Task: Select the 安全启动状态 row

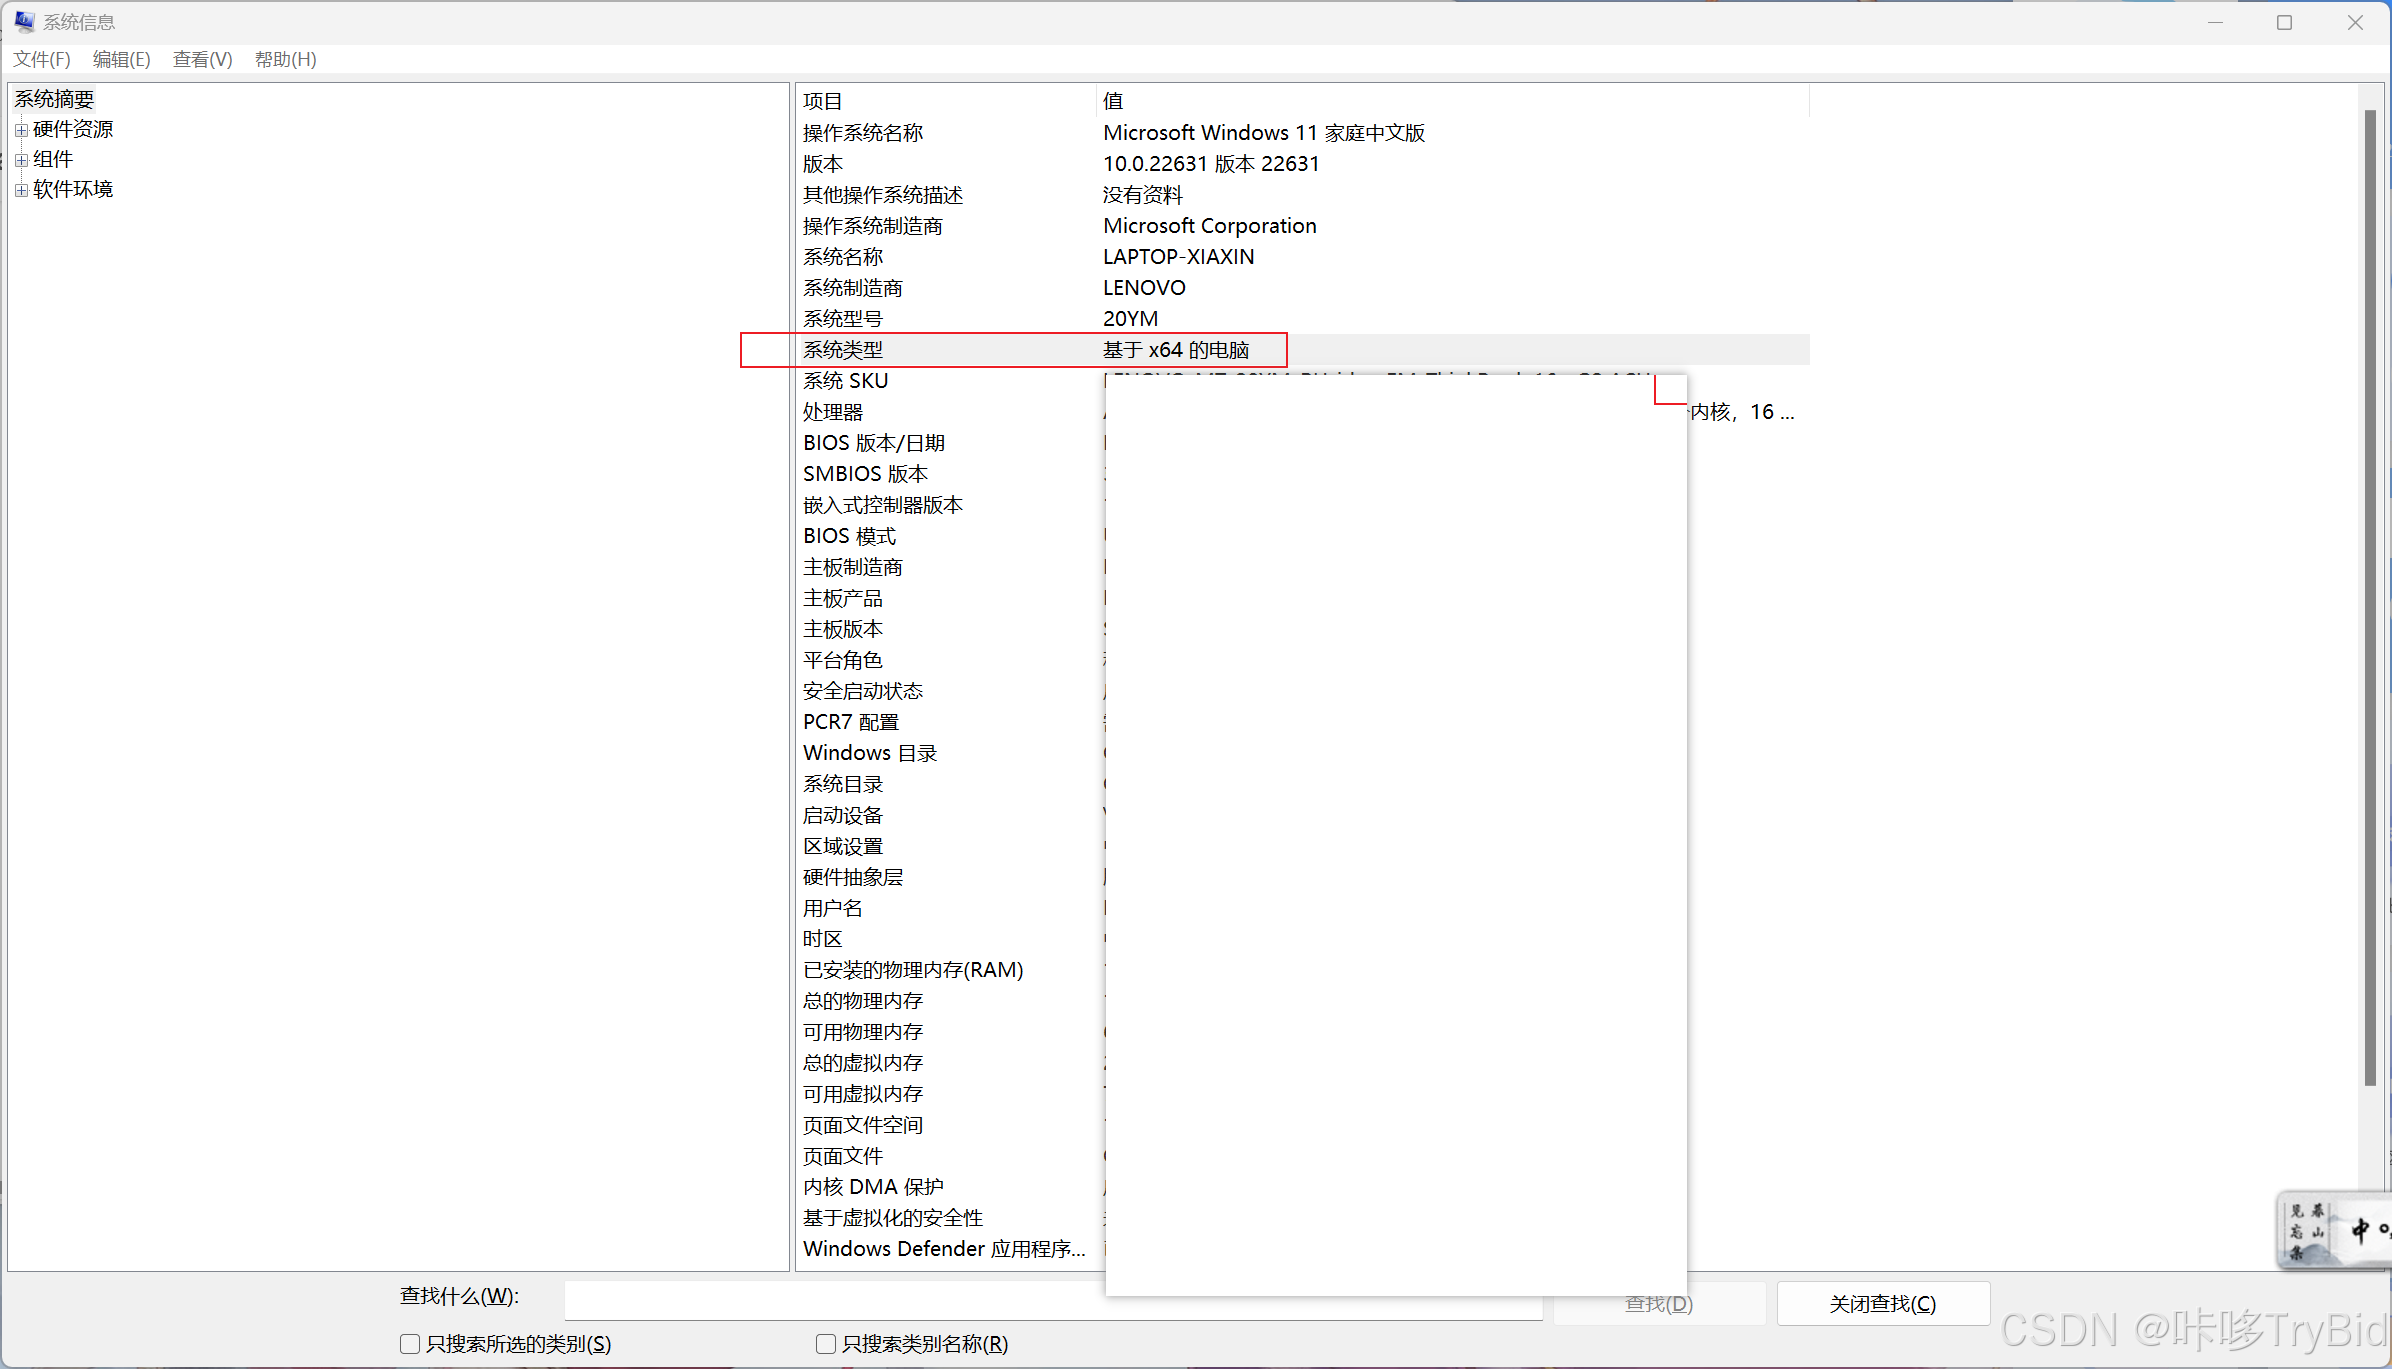Action: [x=950, y=691]
